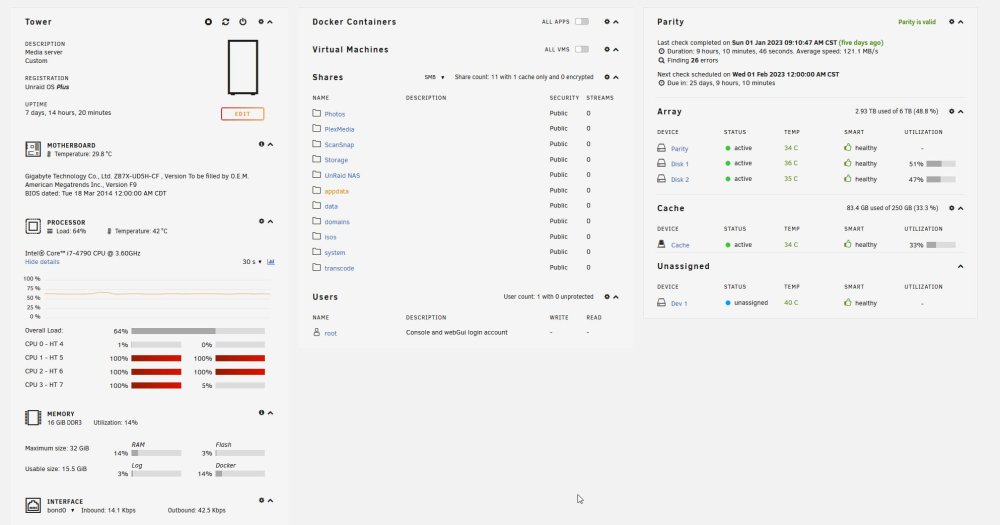This screenshot has height=525, width=1000.
Task: Click Hide details link
Action: click(42, 262)
